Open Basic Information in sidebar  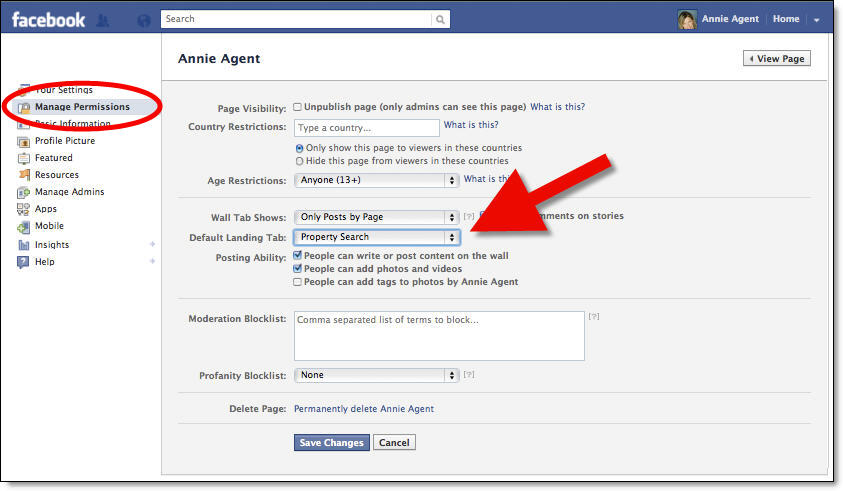(73, 124)
